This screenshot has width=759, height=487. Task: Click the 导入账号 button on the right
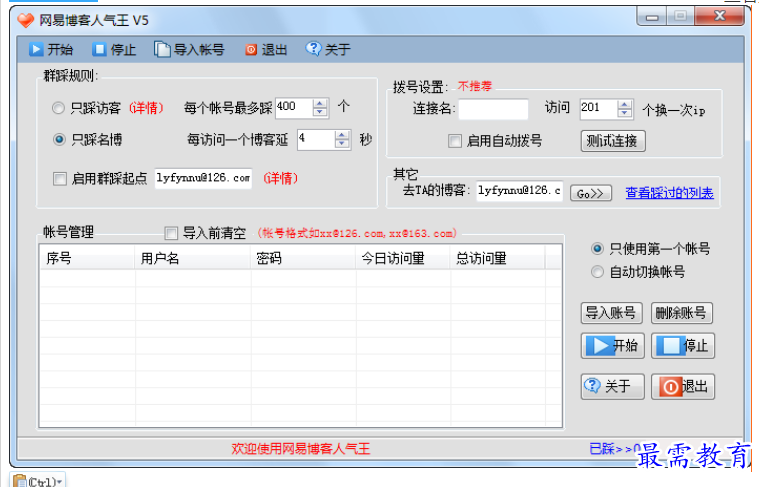pyautogui.click(x=611, y=313)
